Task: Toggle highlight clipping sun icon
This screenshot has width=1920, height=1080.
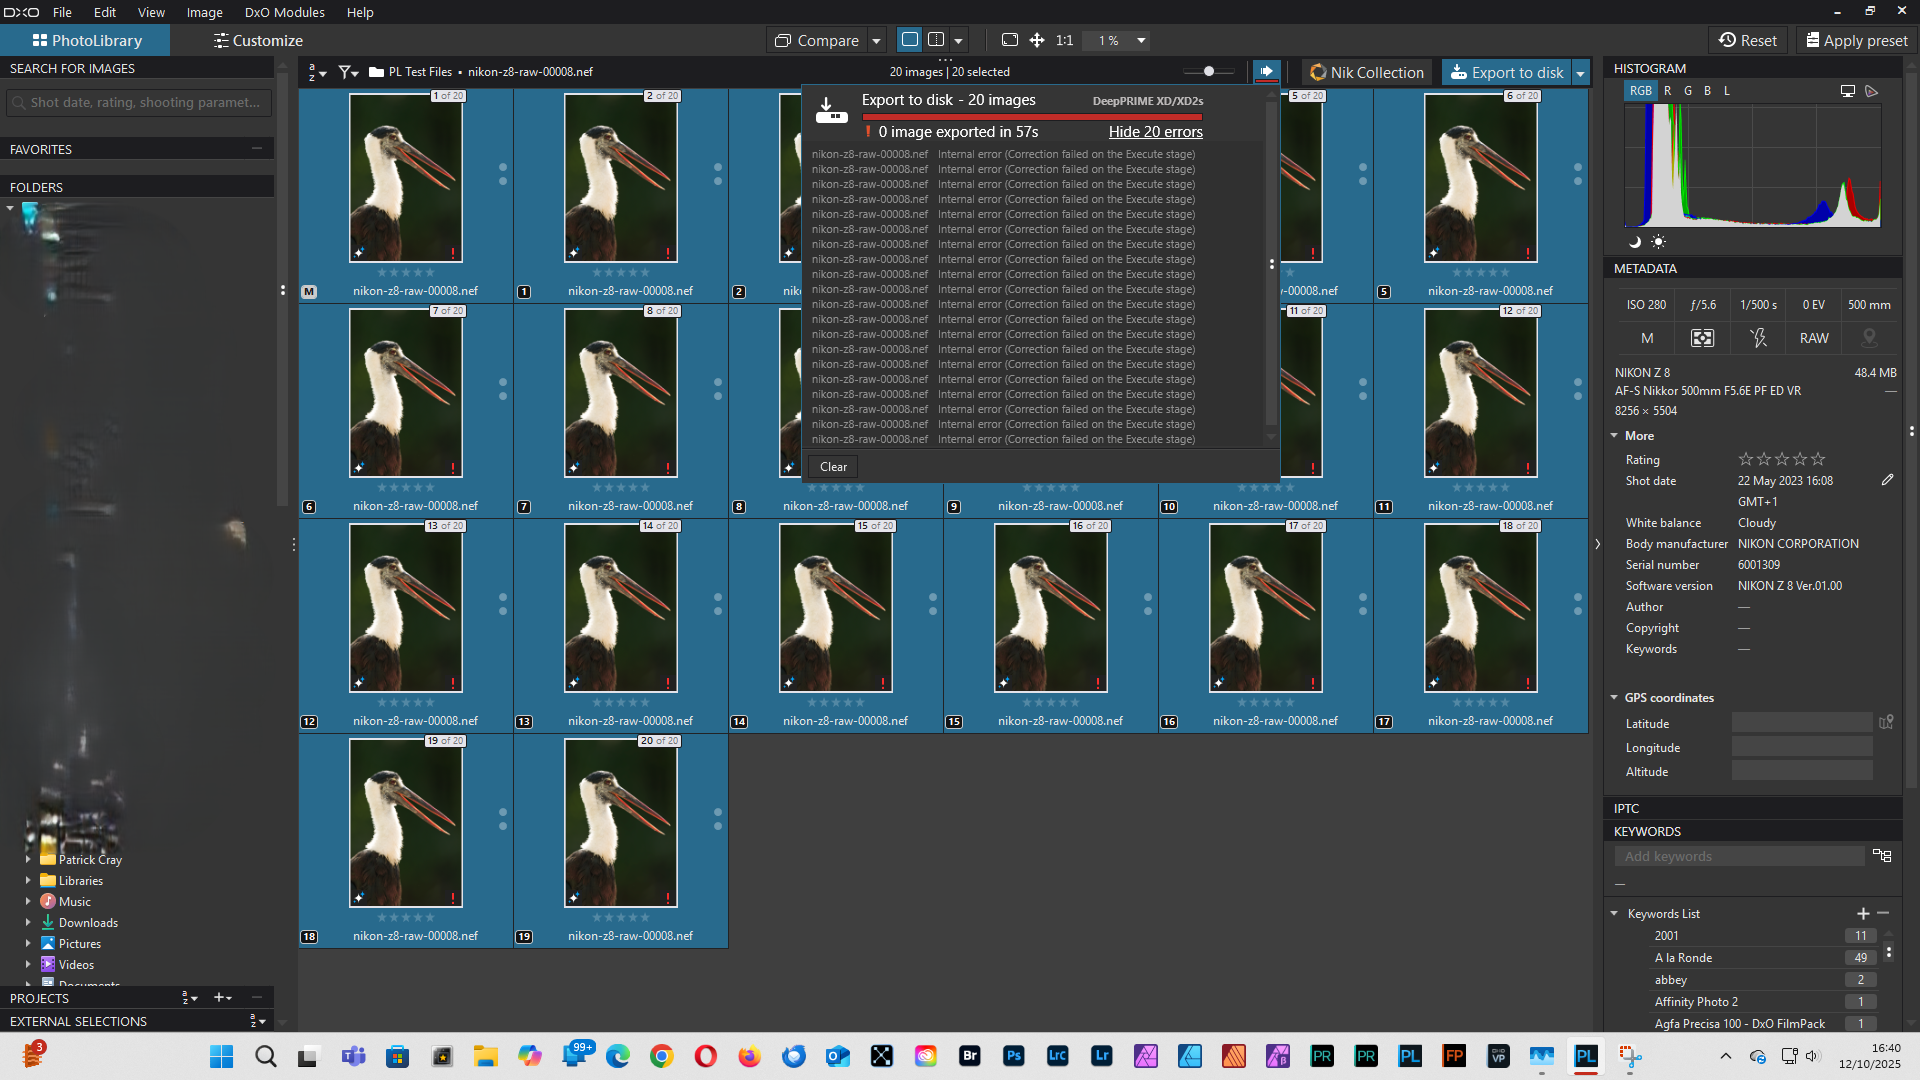Action: coord(1658,242)
